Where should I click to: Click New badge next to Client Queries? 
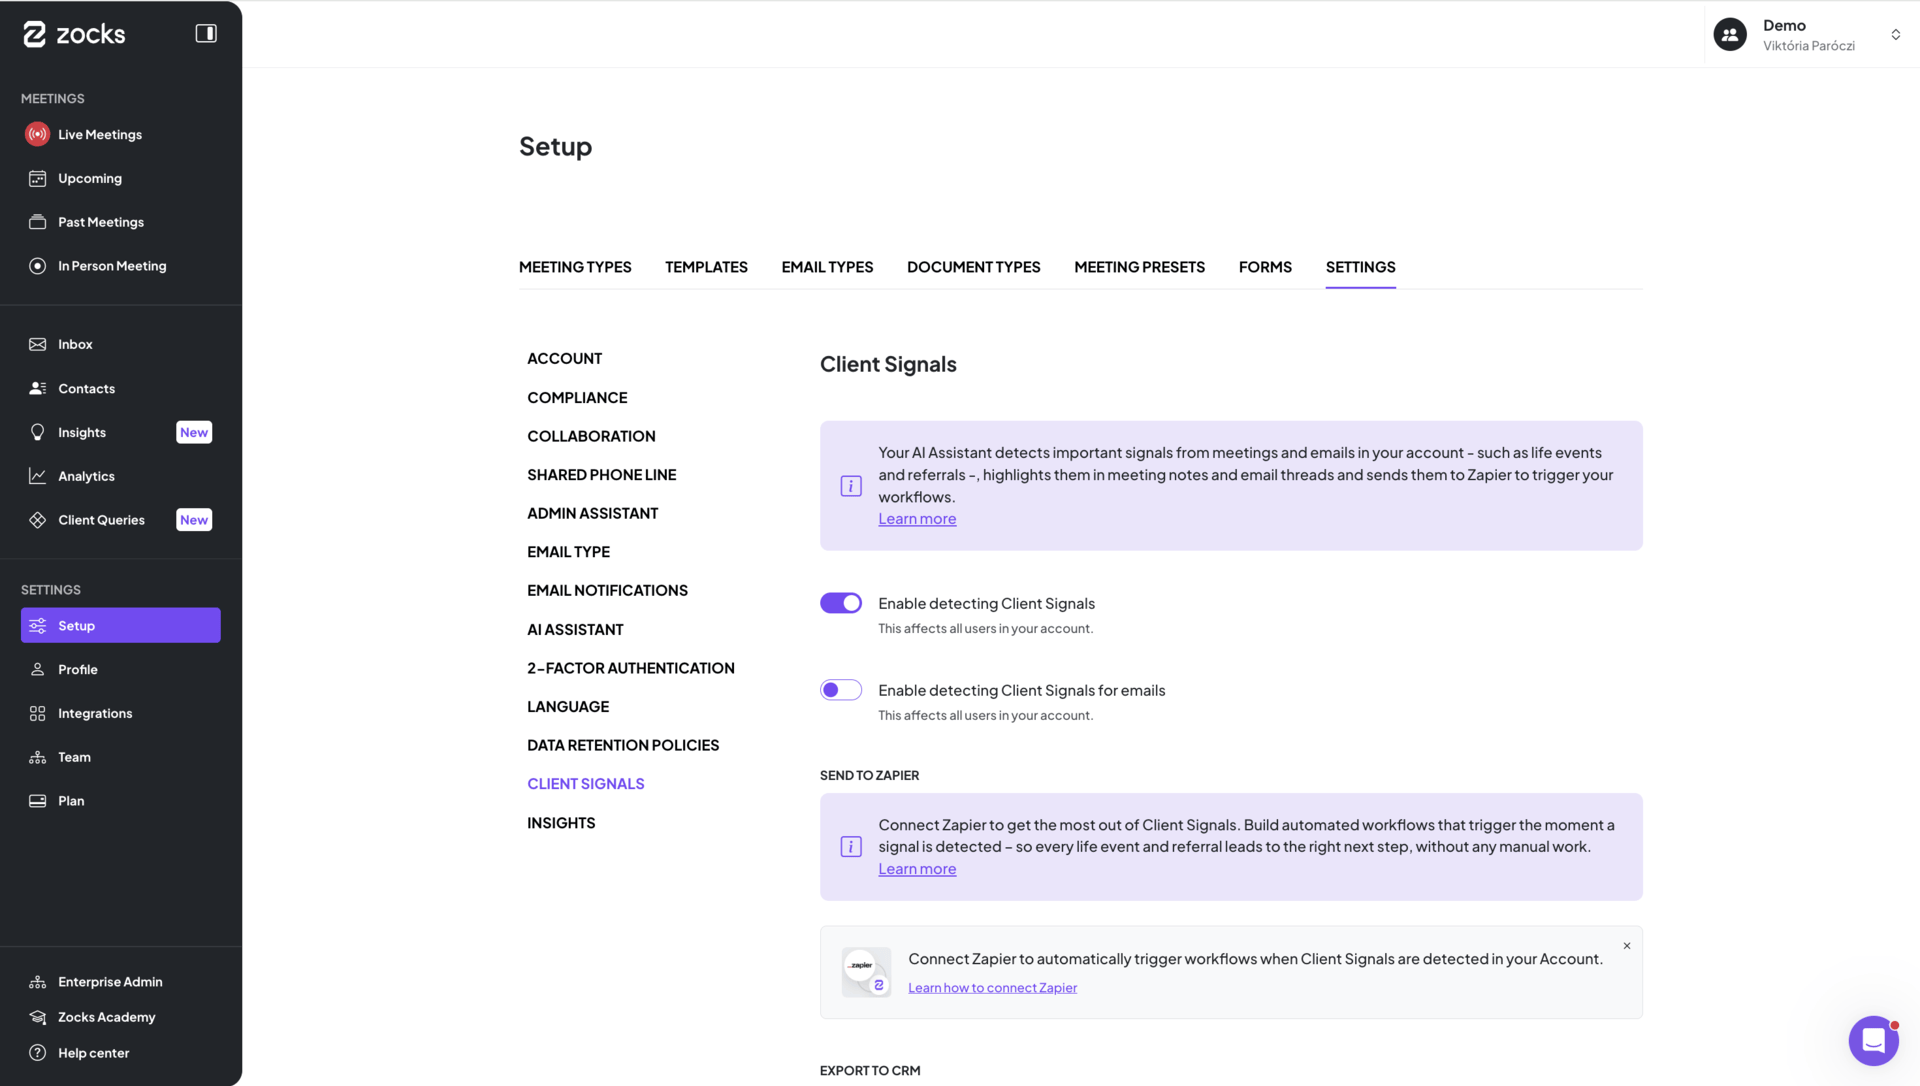[x=194, y=520]
